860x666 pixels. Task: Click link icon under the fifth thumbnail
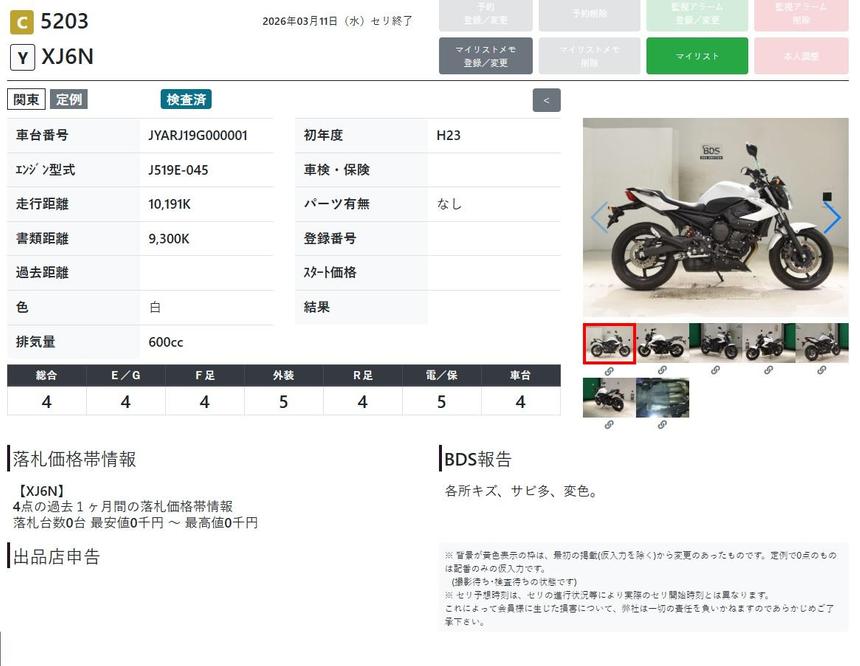click(x=821, y=370)
